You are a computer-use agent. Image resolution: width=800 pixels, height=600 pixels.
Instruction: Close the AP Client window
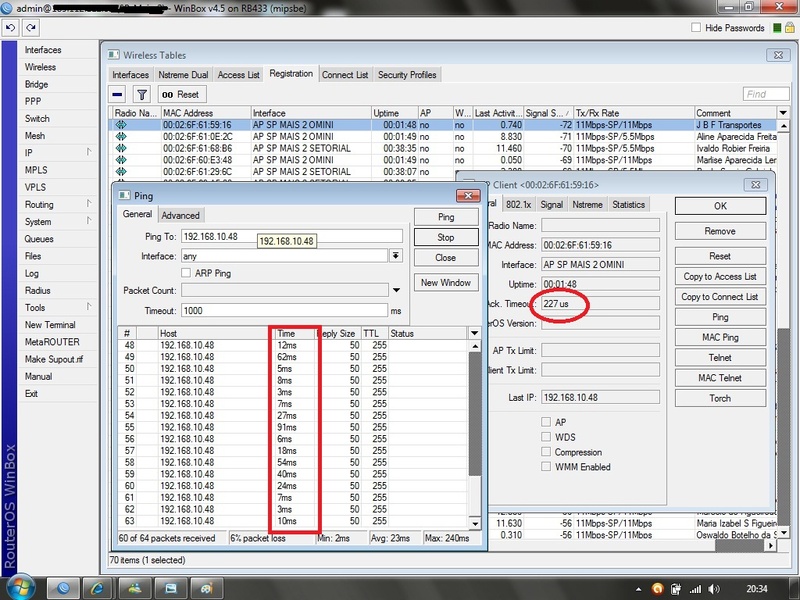(x=756, y=184)
